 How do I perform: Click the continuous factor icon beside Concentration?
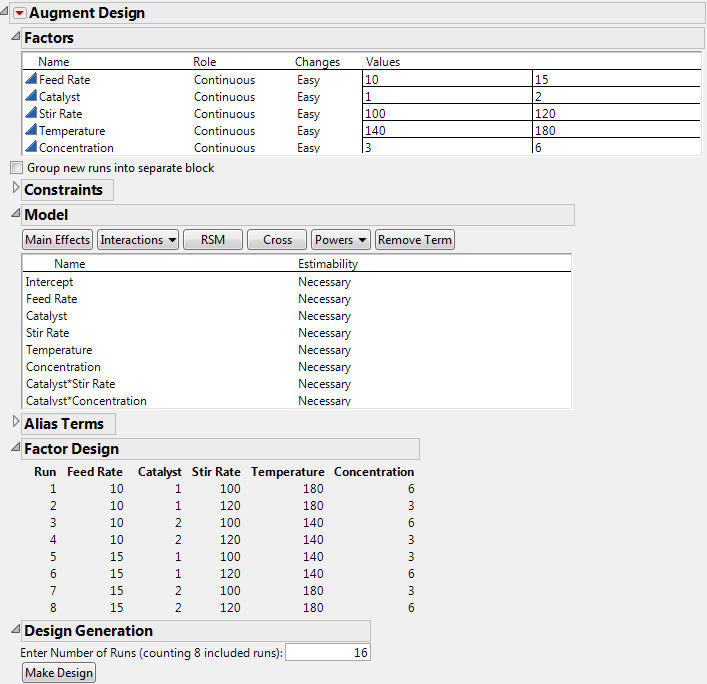[x=31, y=148]
